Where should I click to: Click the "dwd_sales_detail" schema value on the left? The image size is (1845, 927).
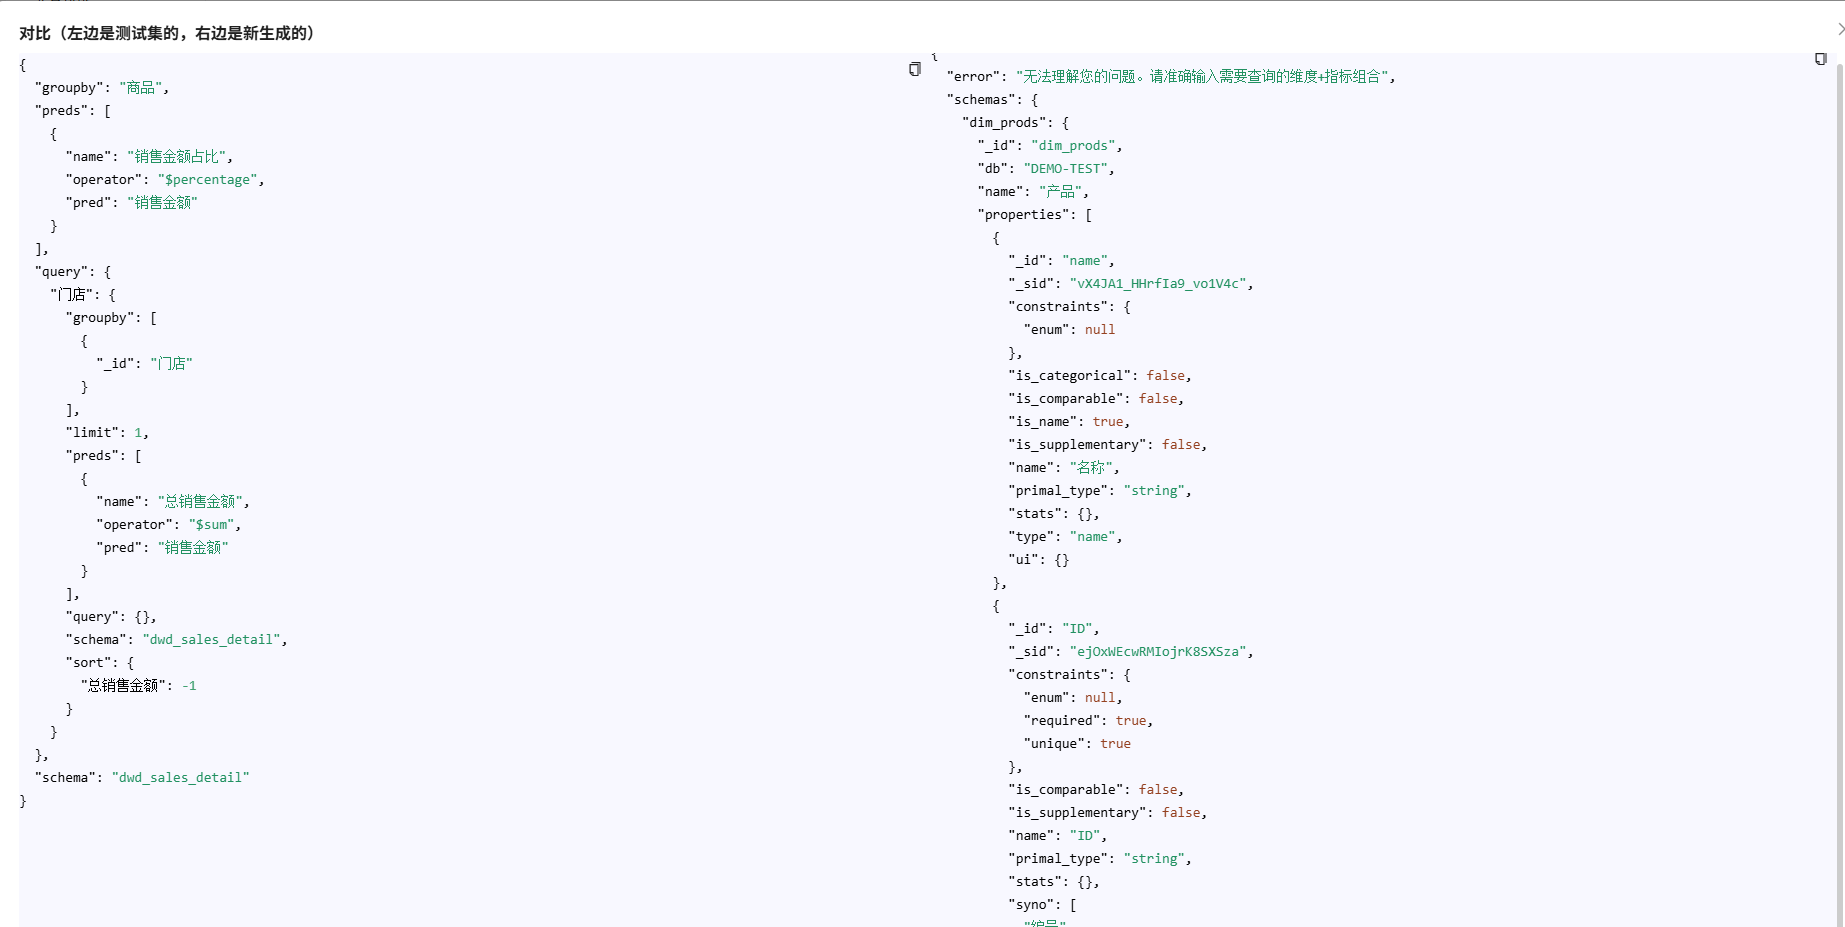pyautogui.click(x=181, y=777)
